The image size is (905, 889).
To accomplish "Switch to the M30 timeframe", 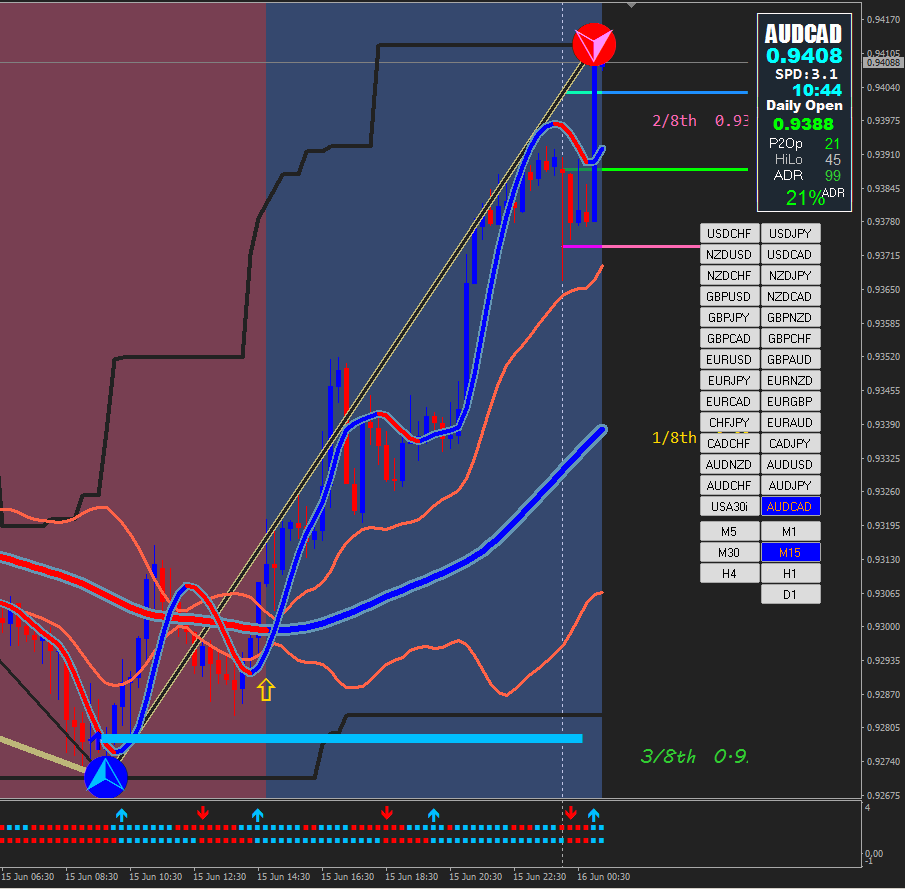I will (x=729, y=552).
